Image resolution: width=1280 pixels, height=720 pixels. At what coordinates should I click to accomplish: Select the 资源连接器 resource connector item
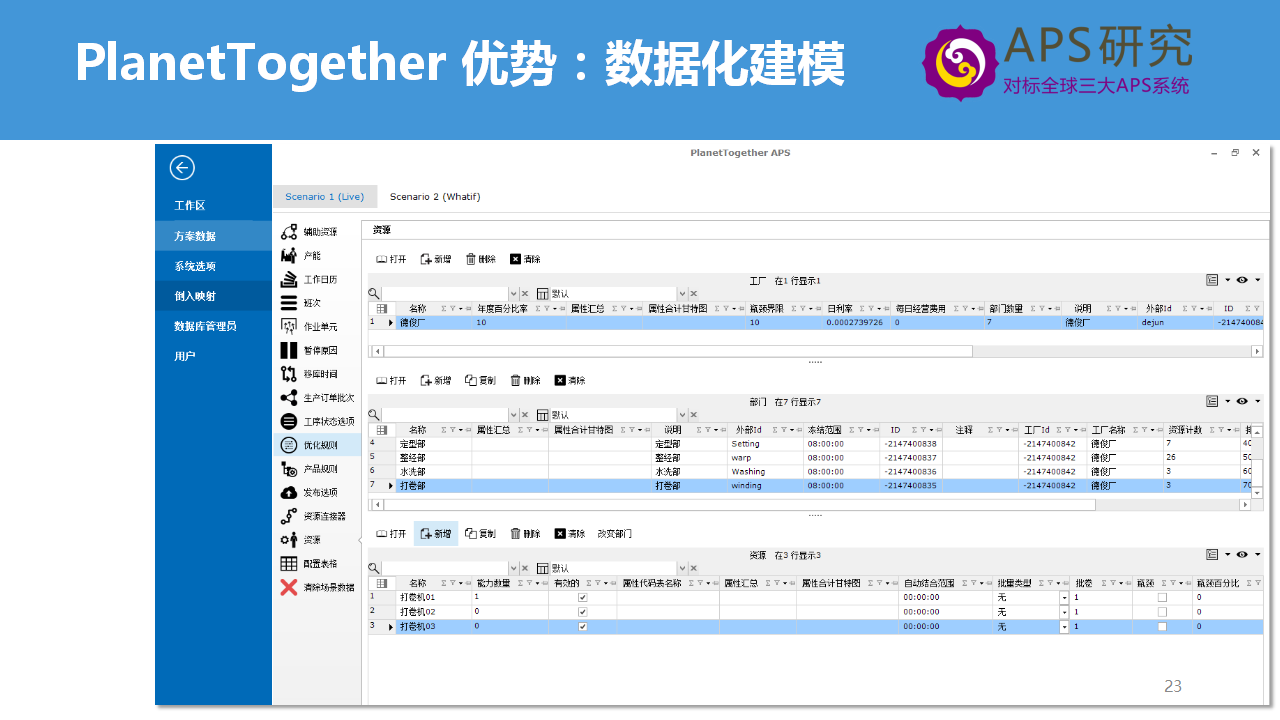point(314,516)
